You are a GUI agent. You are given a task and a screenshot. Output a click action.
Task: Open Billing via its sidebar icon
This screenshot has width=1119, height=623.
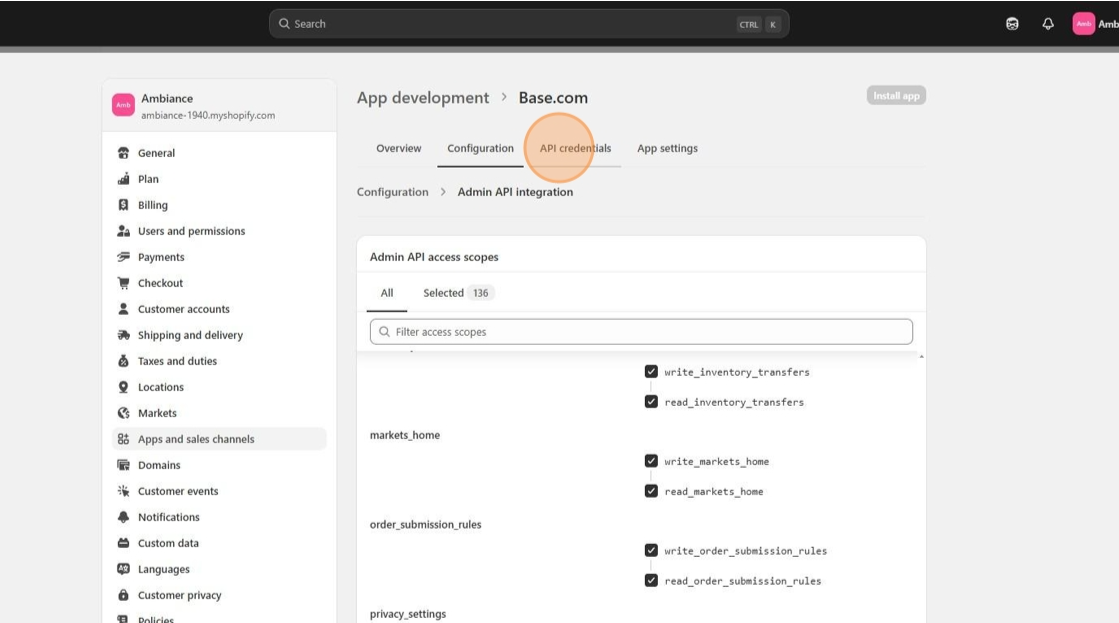point(124,205)
